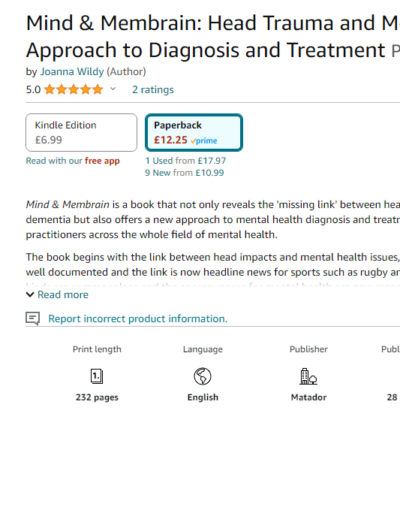Click the Print length page icon
Viewport: 400px width, 516px height.
pos(97,376)
